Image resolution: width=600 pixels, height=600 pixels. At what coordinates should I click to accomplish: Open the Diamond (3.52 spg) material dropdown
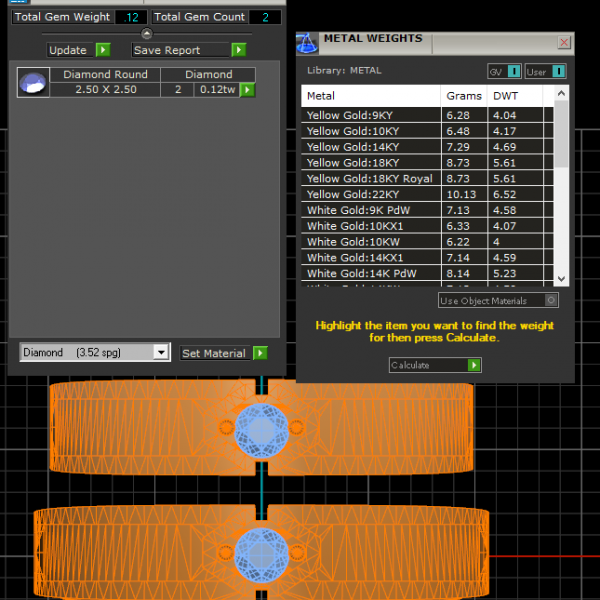tap(161, 353)
